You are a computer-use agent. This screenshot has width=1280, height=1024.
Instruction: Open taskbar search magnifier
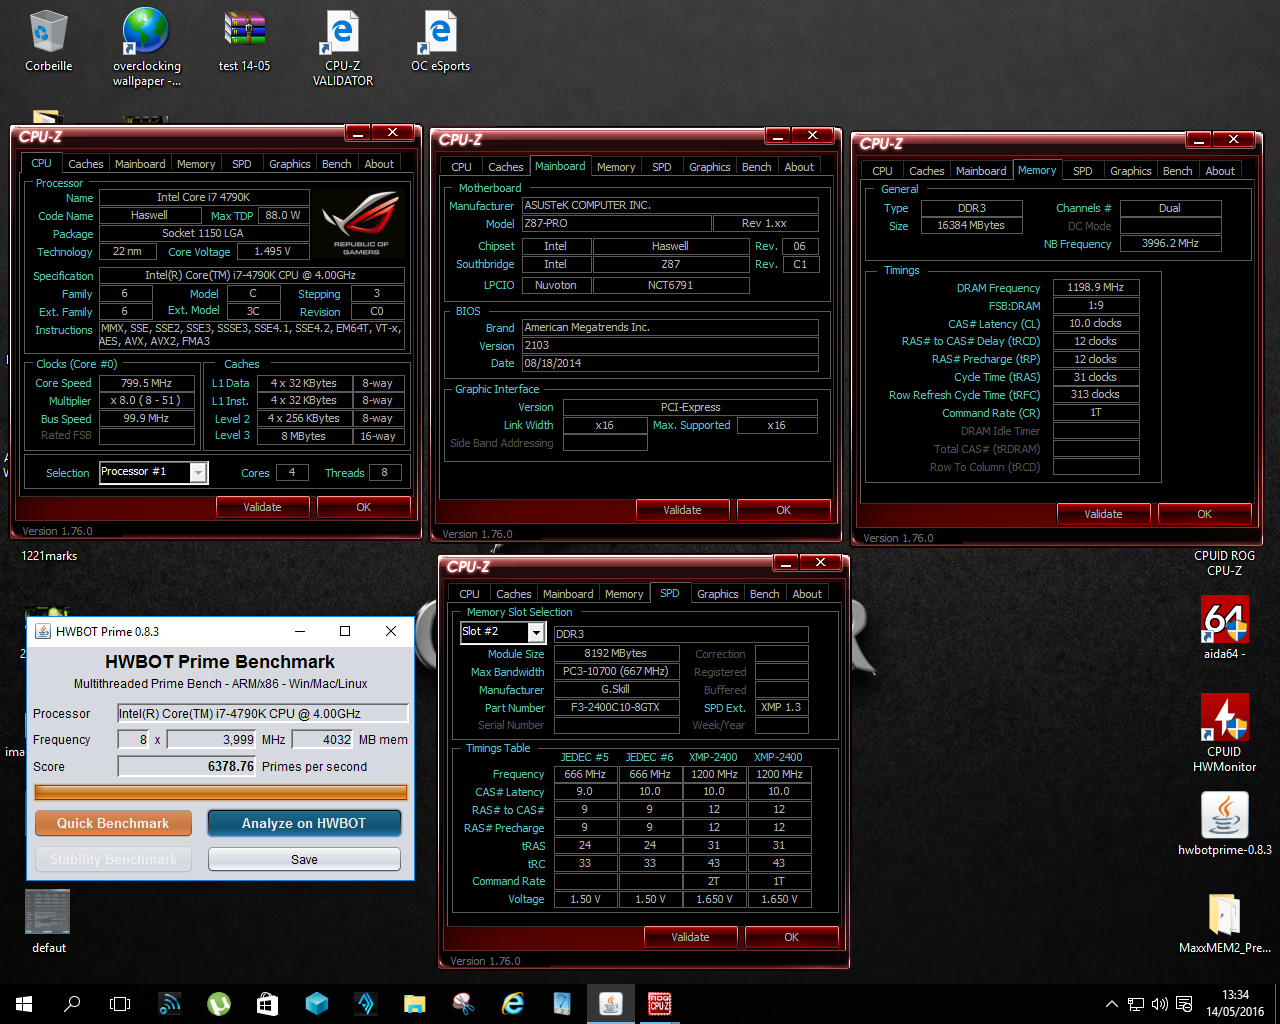[72, 1003]
